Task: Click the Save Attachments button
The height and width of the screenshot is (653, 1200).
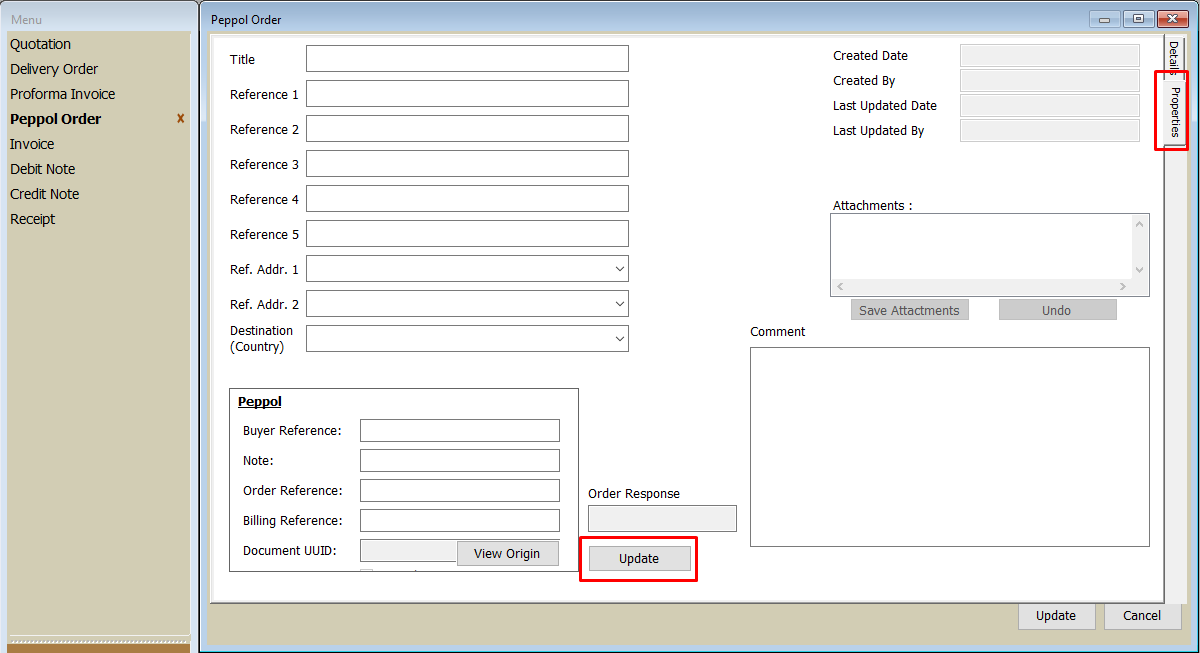Action: (x=909, y=310)
